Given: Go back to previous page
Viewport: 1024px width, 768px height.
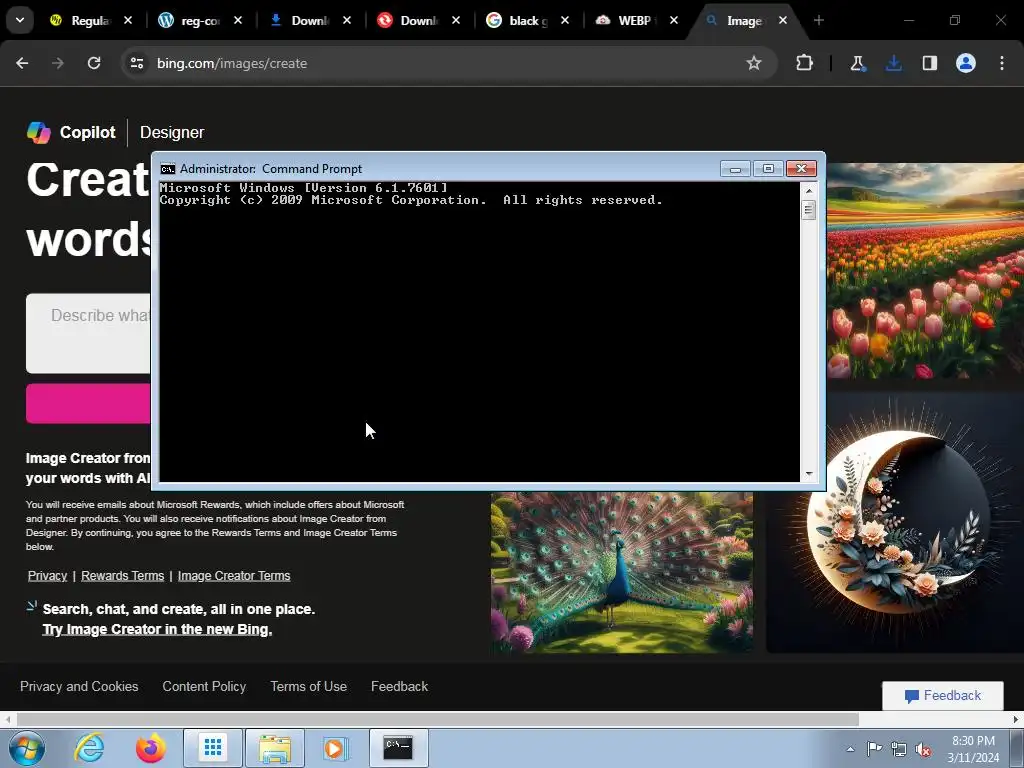Looking at the screenshot, I should (22, 63).
